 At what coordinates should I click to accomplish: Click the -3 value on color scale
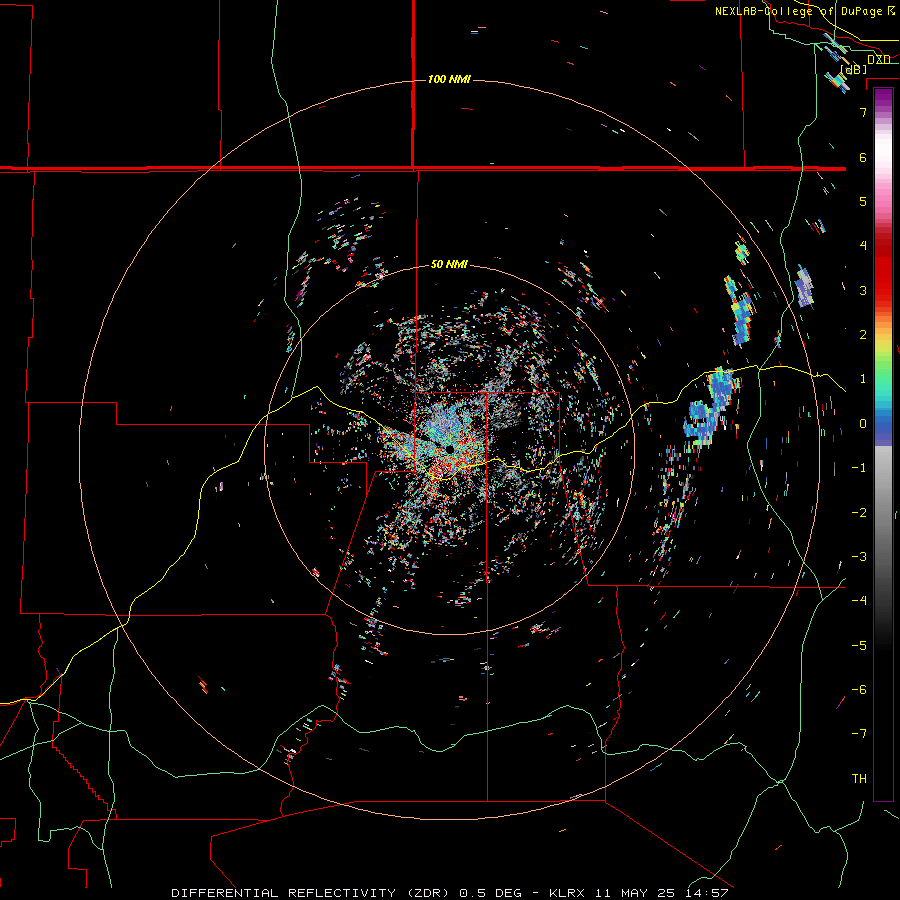point(859,557)
